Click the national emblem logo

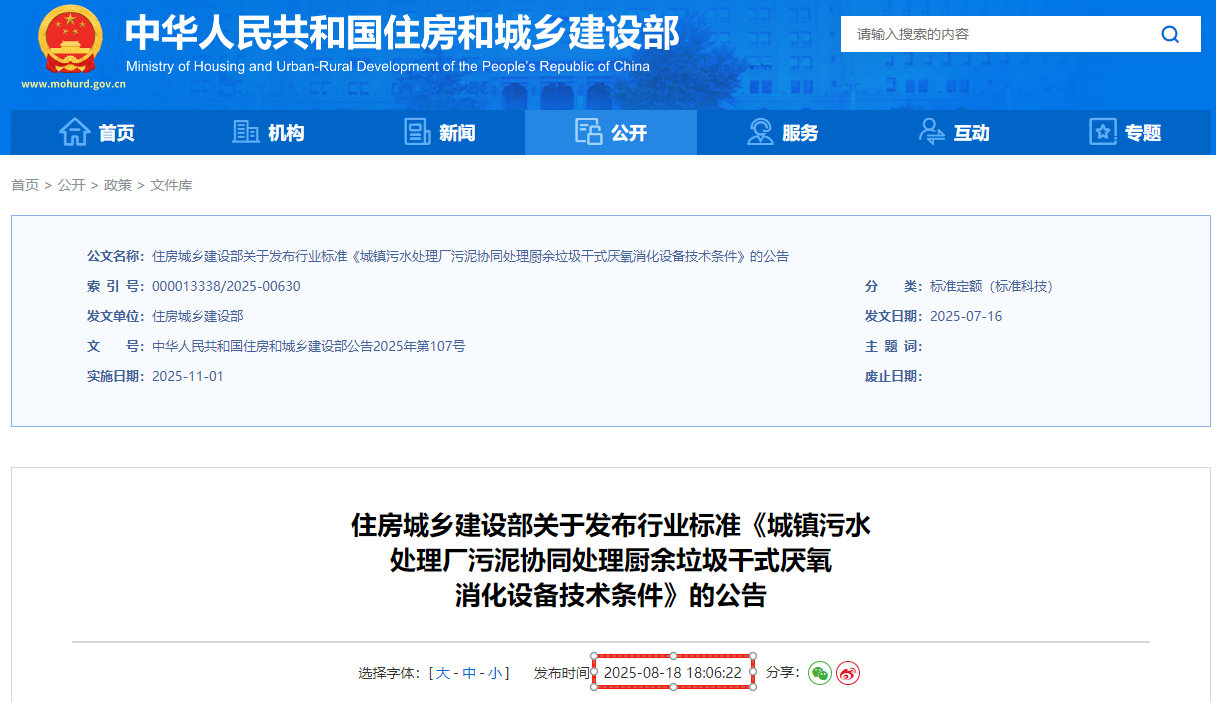(70, 39)
